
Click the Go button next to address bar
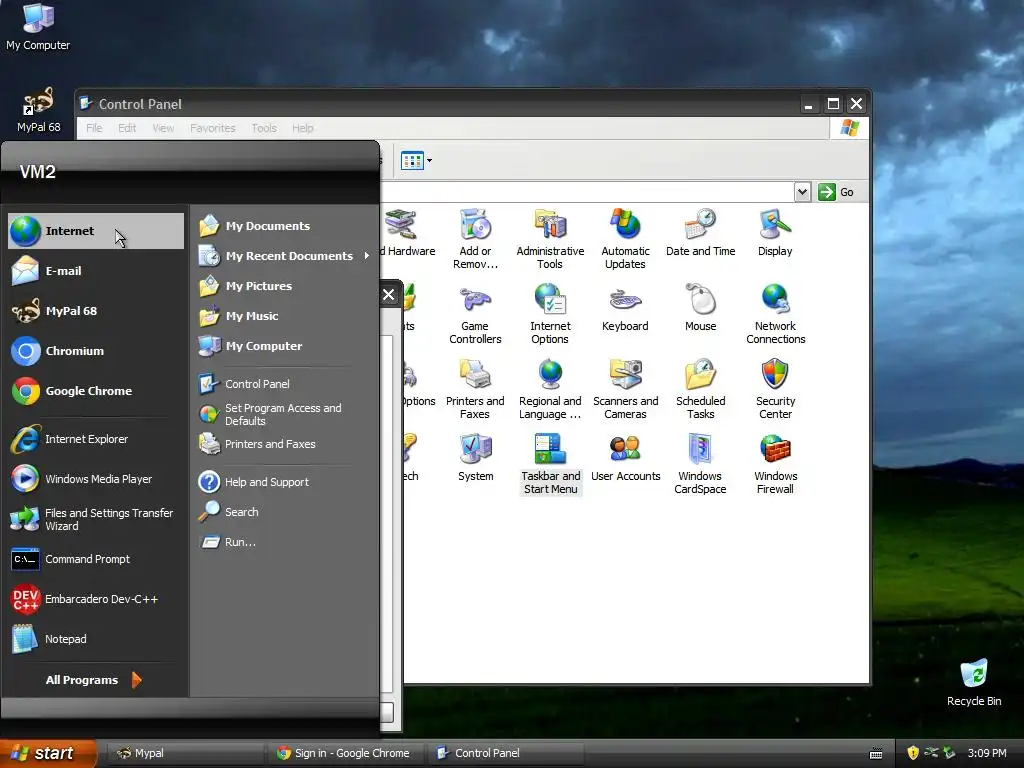click(x=837, y=192)
